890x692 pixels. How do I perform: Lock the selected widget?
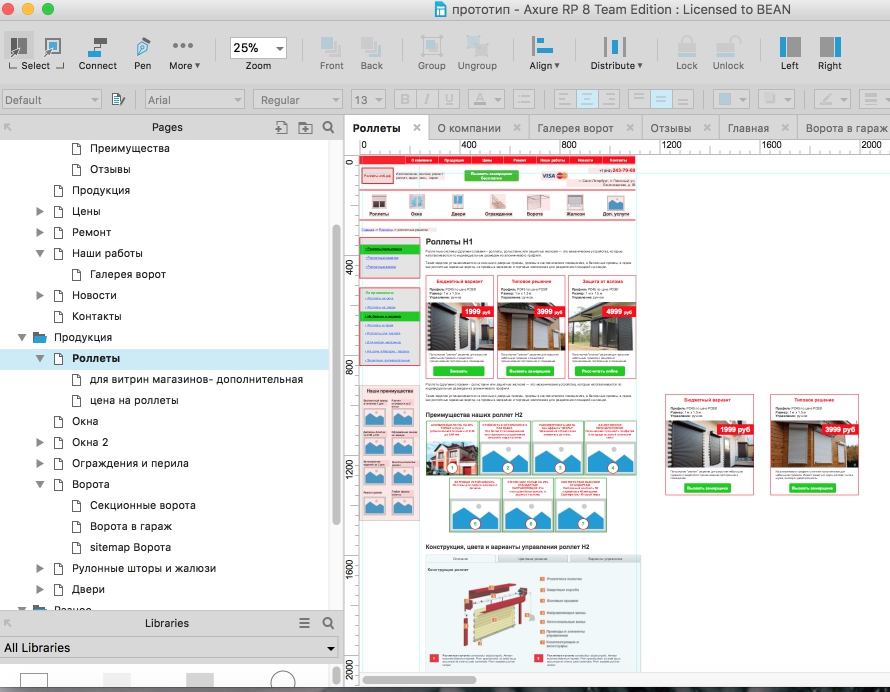(686, 54)
